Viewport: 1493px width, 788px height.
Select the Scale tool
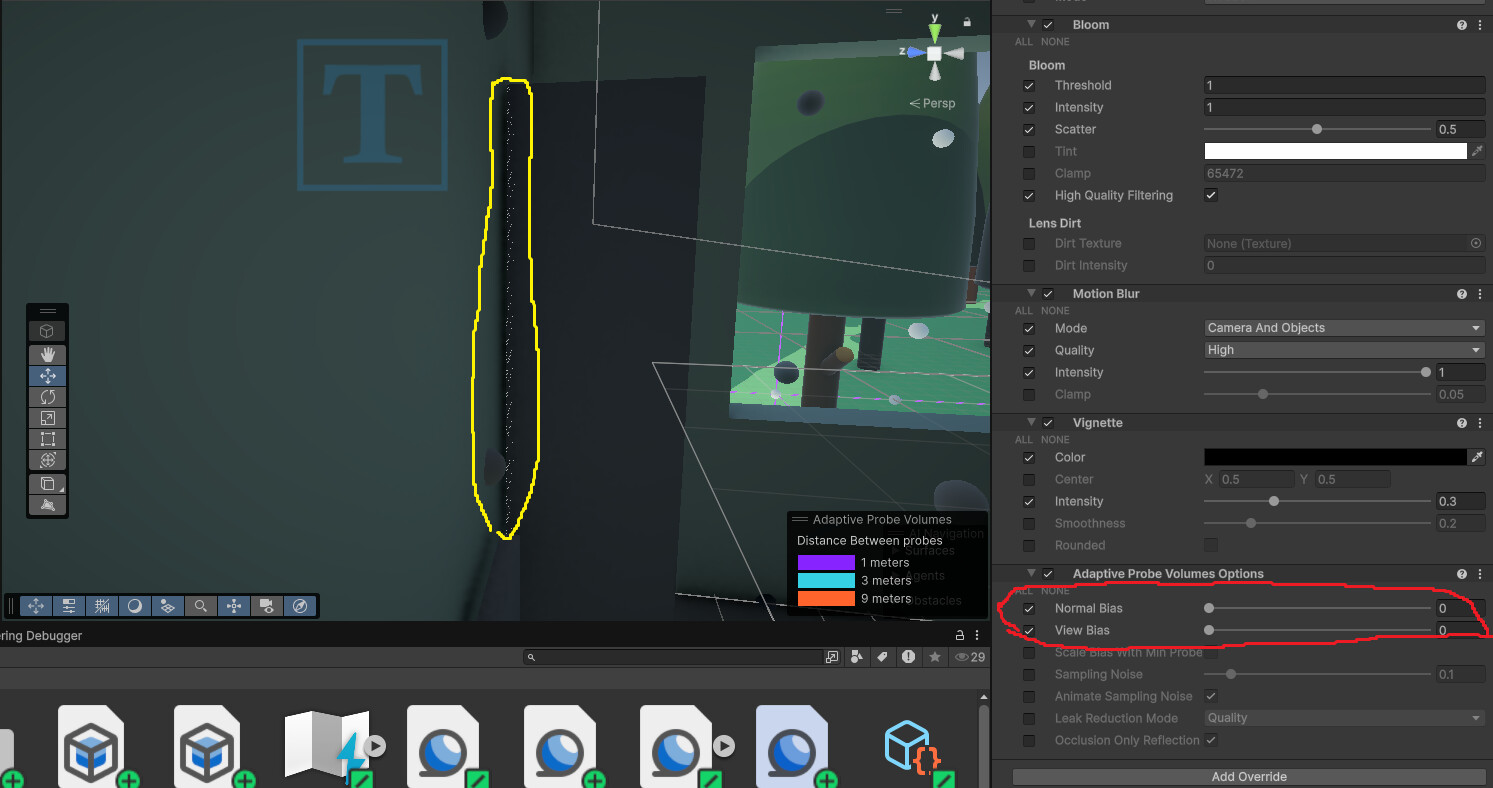(47, 417)
